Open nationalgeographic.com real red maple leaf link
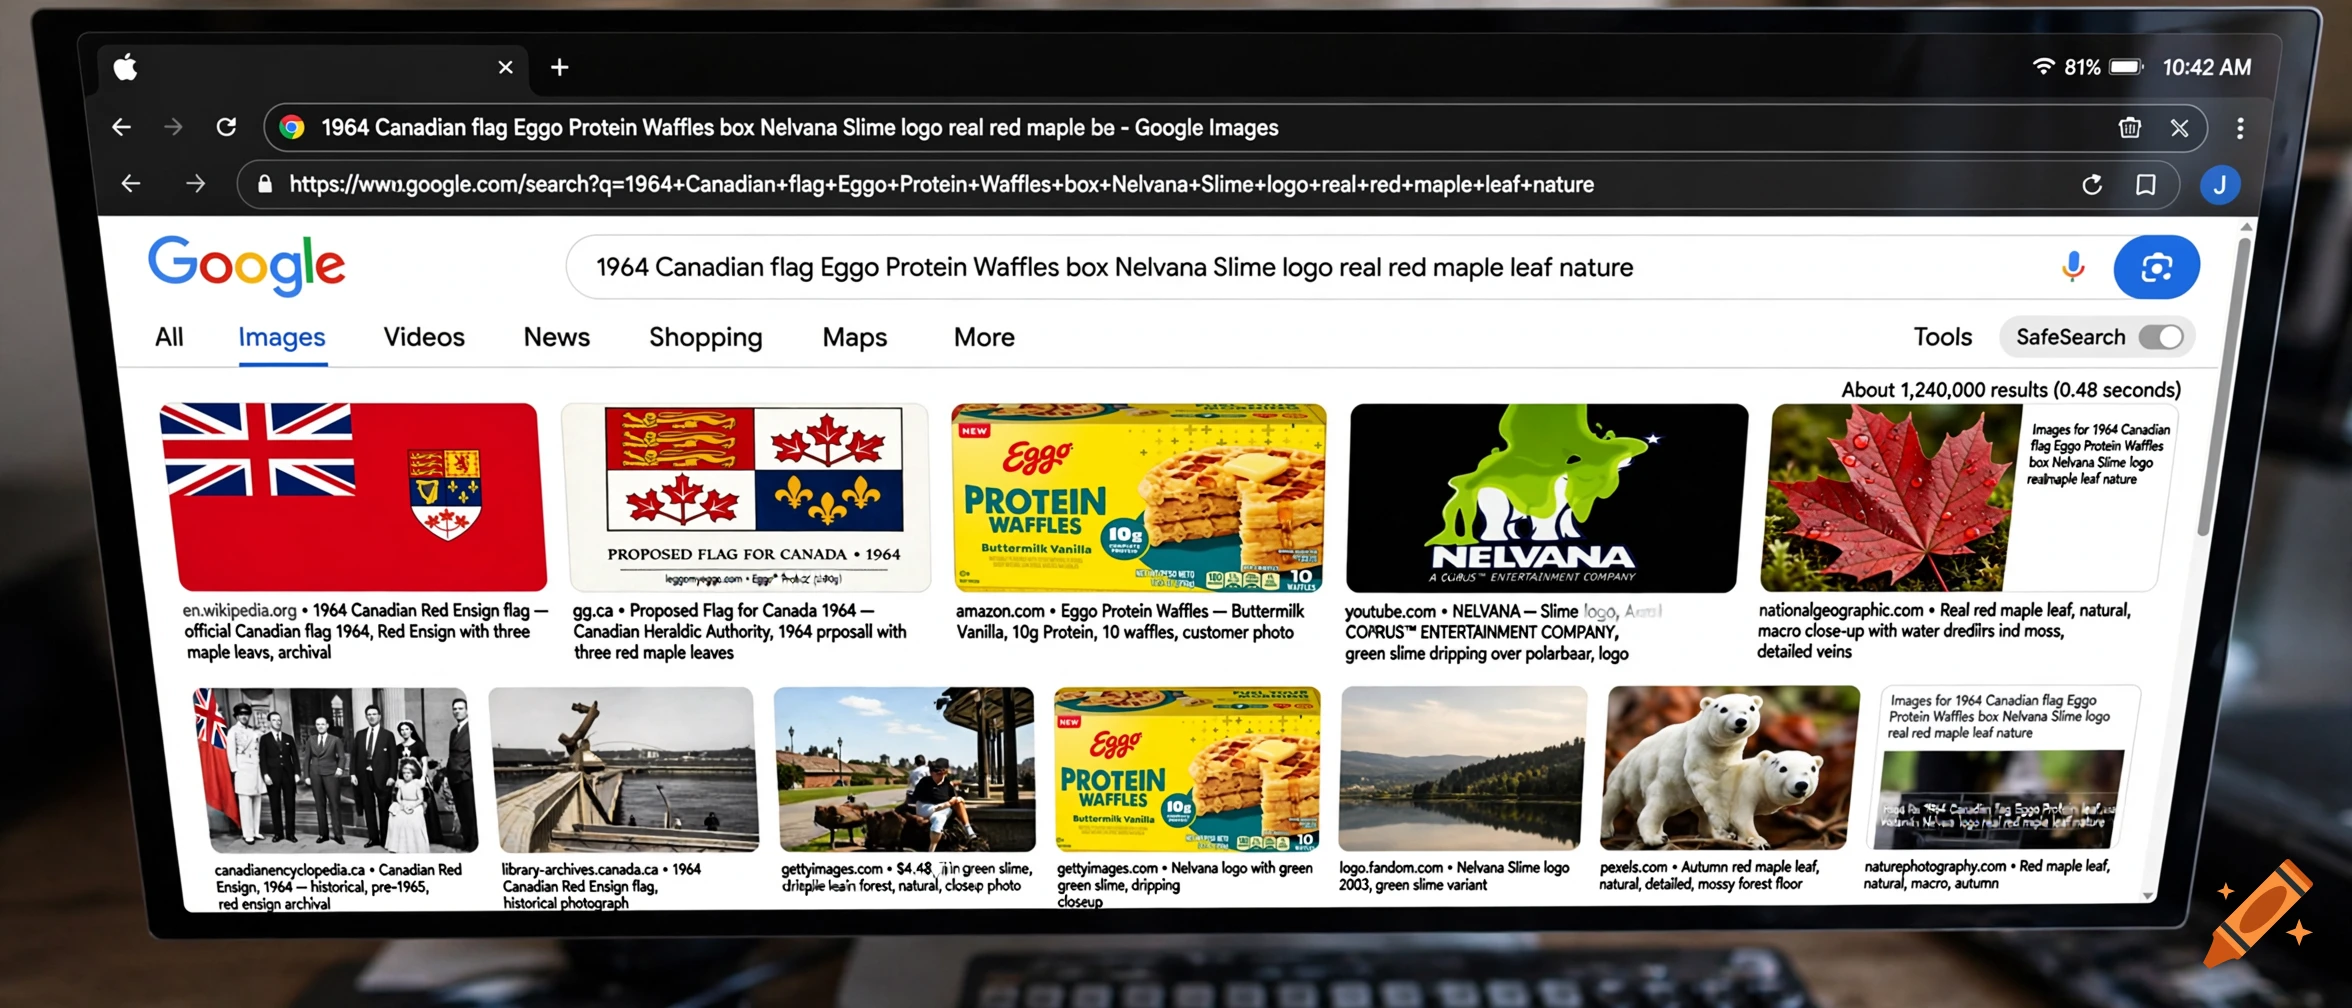Viewport: 2352px width, 1008px height. pos(1944,630)
